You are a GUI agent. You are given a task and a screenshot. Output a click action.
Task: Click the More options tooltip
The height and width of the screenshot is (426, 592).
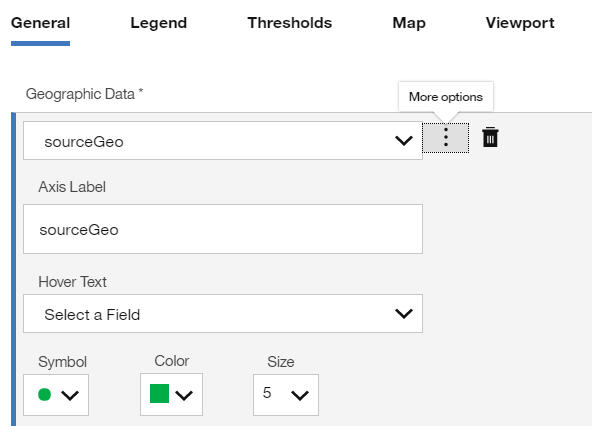[446, 97]
